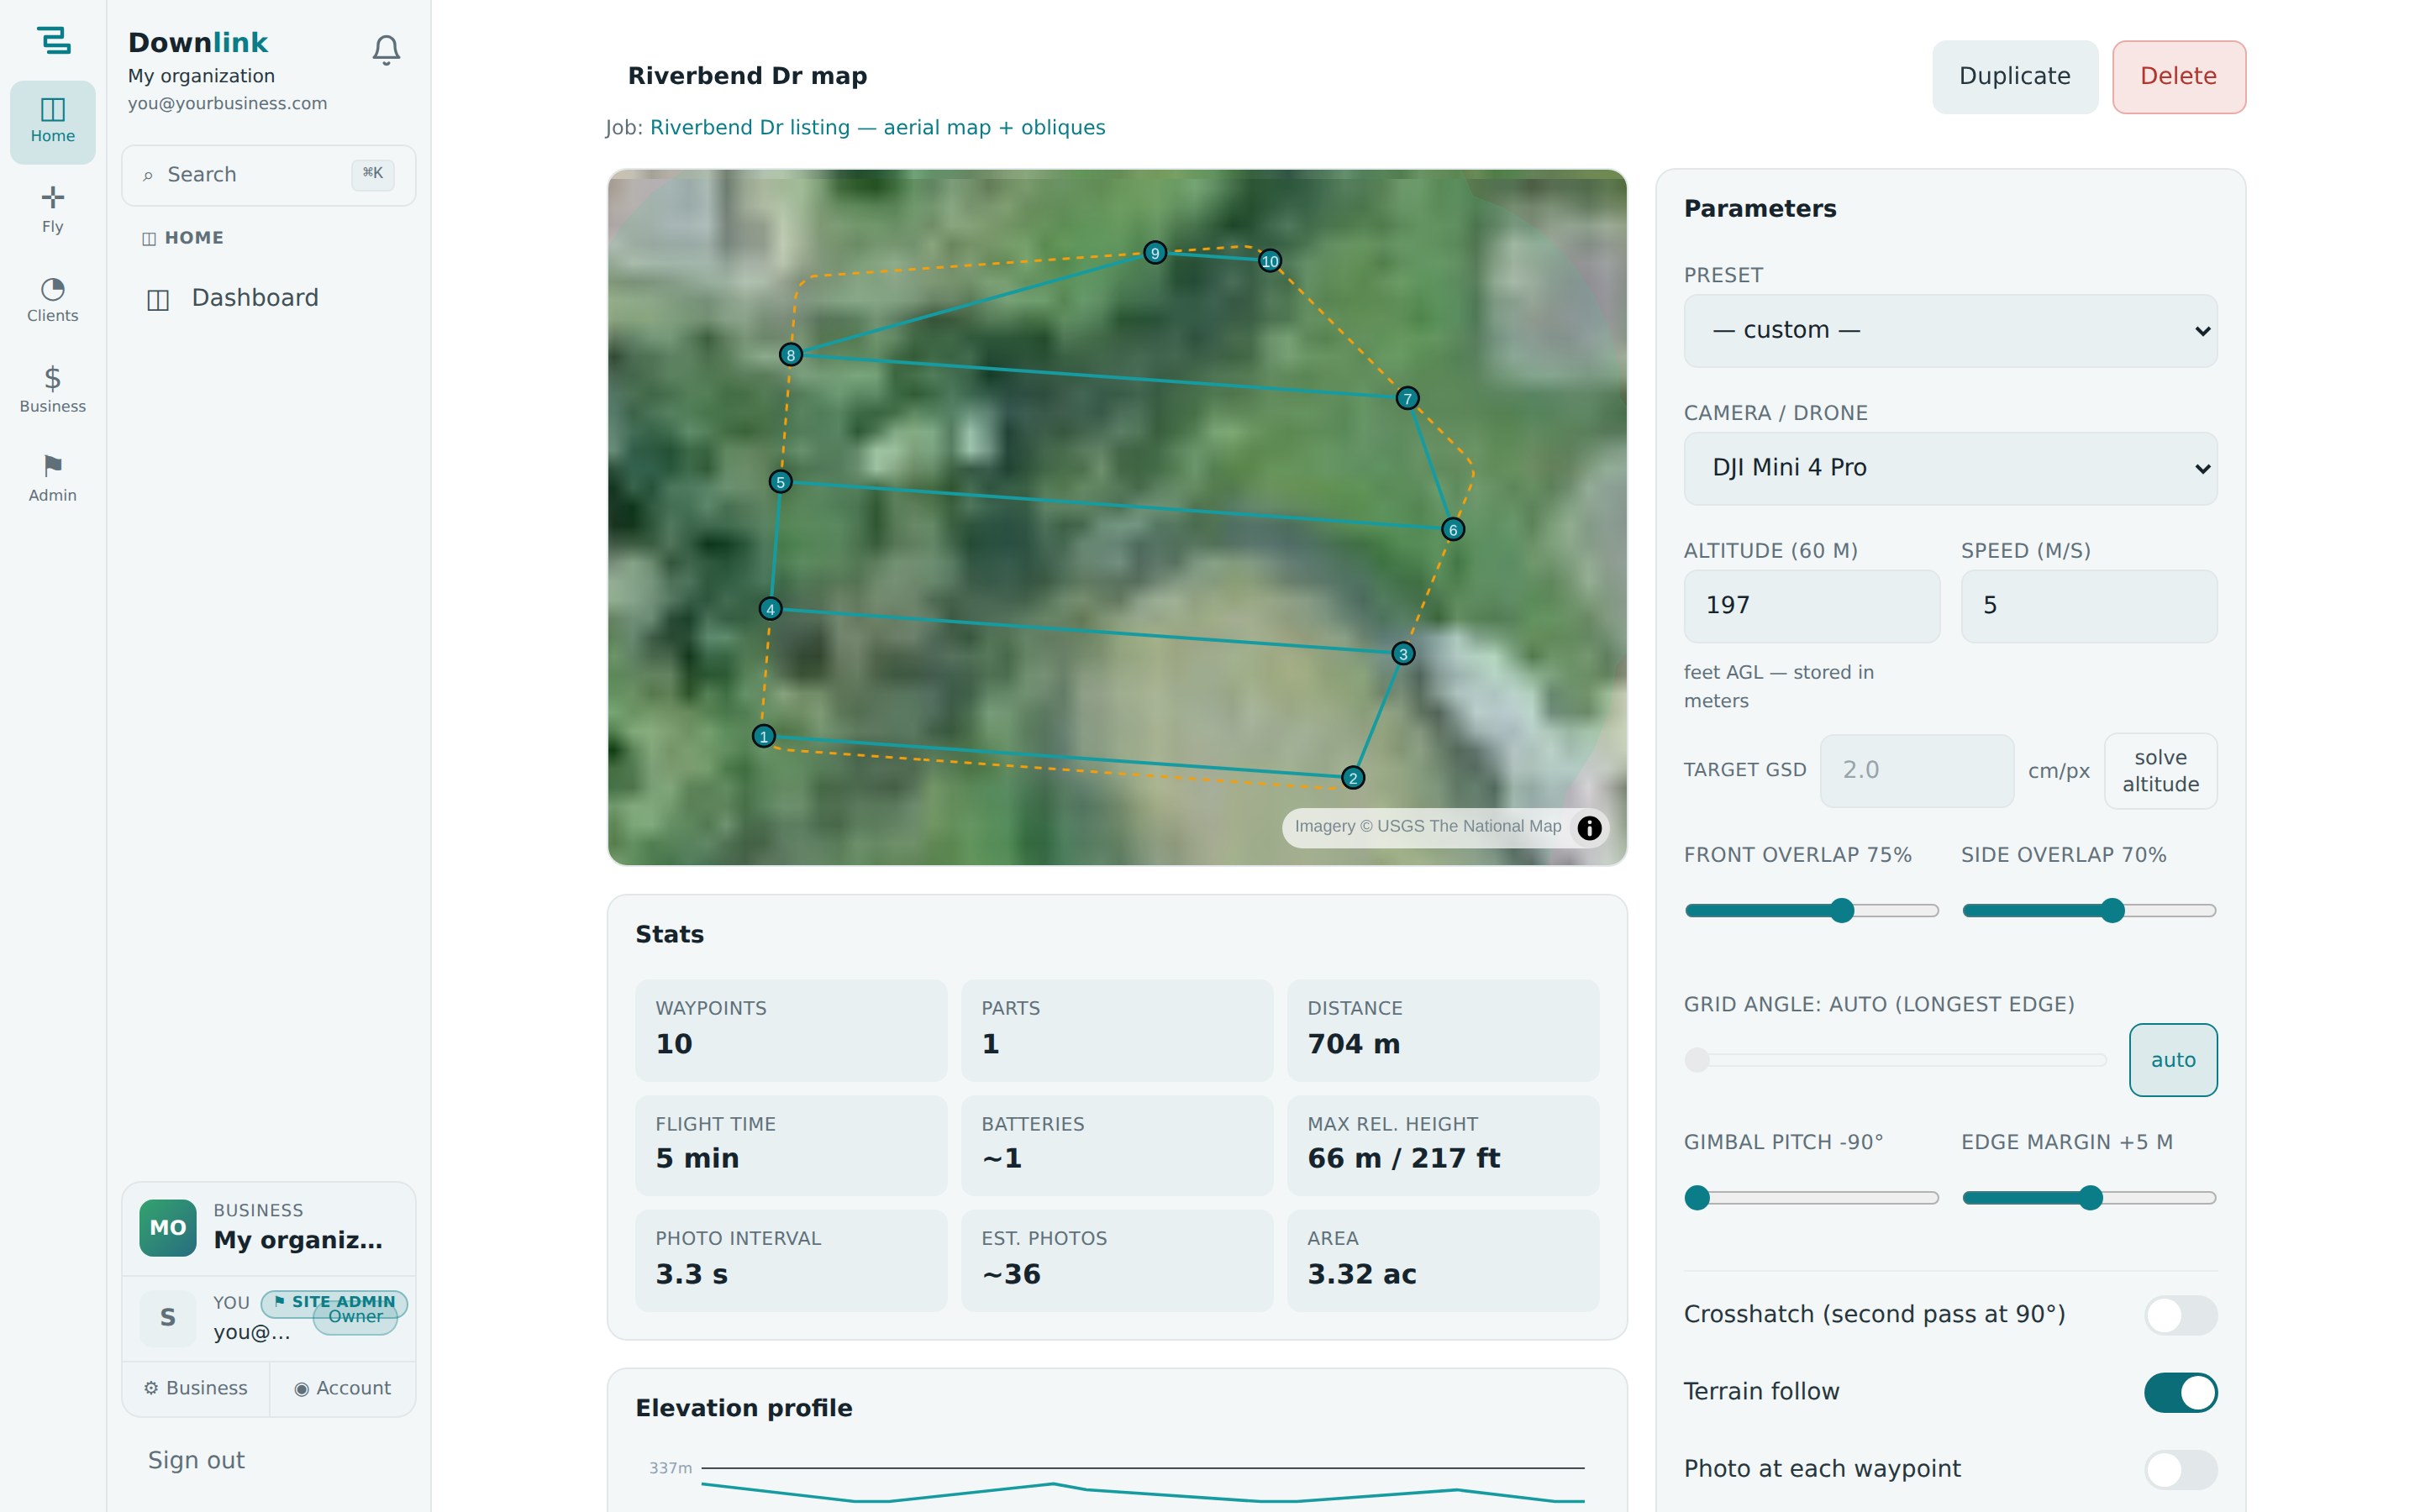Open the Business dollar section
Screen dimensions: 2420x1512
click(x=53, y=390)
